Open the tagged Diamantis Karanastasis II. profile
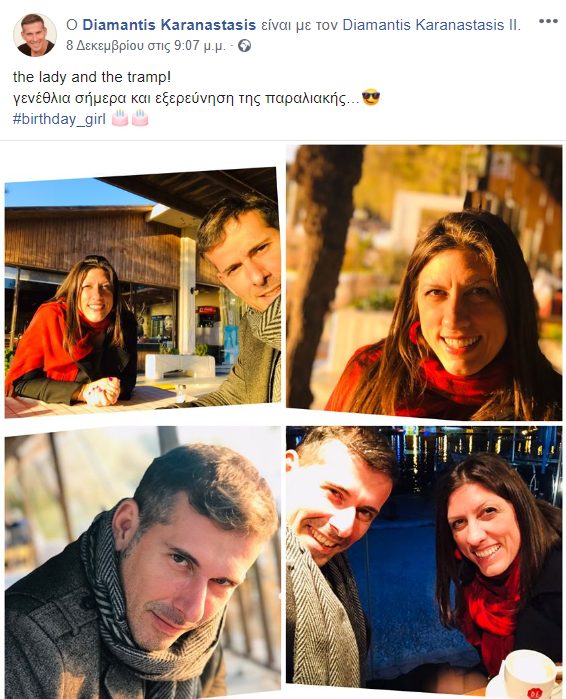 pyautogui.click(x=431, y=25)
